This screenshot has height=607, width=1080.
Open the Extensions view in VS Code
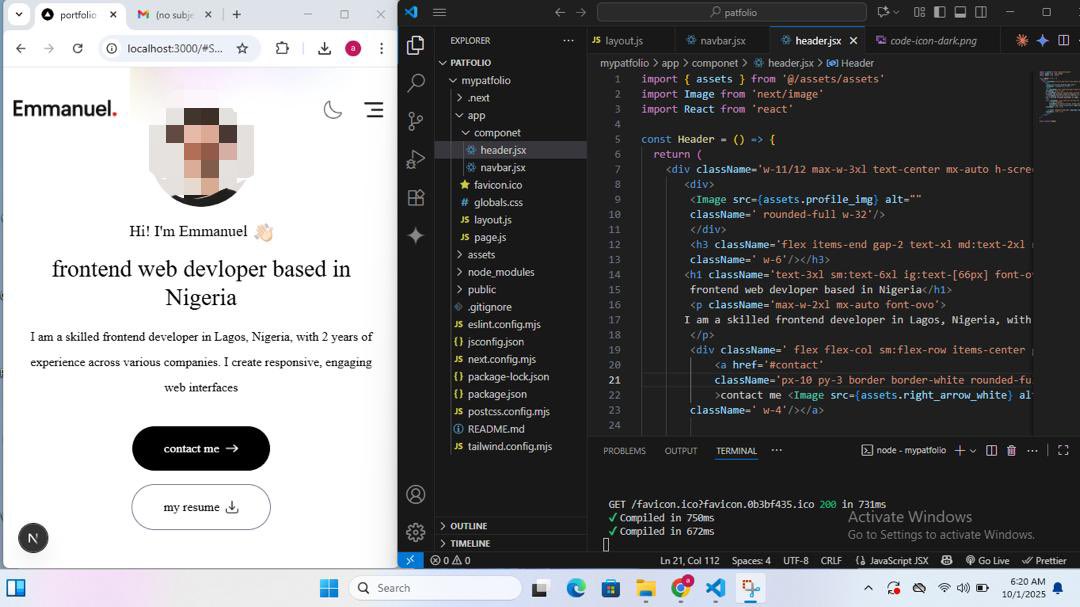415,198
